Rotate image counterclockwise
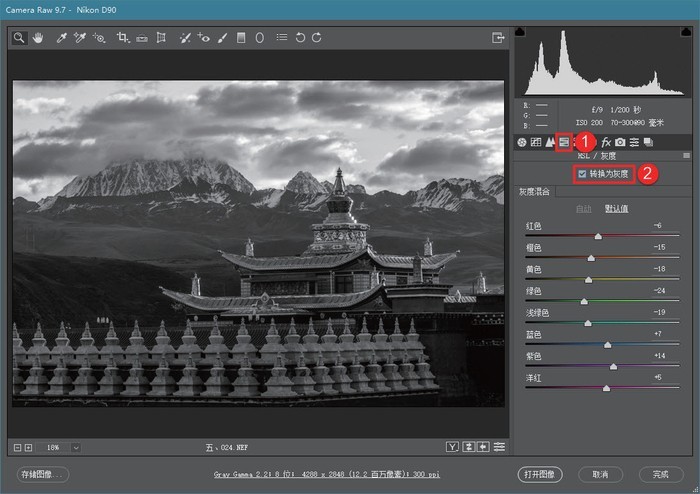 coord(299,38)
